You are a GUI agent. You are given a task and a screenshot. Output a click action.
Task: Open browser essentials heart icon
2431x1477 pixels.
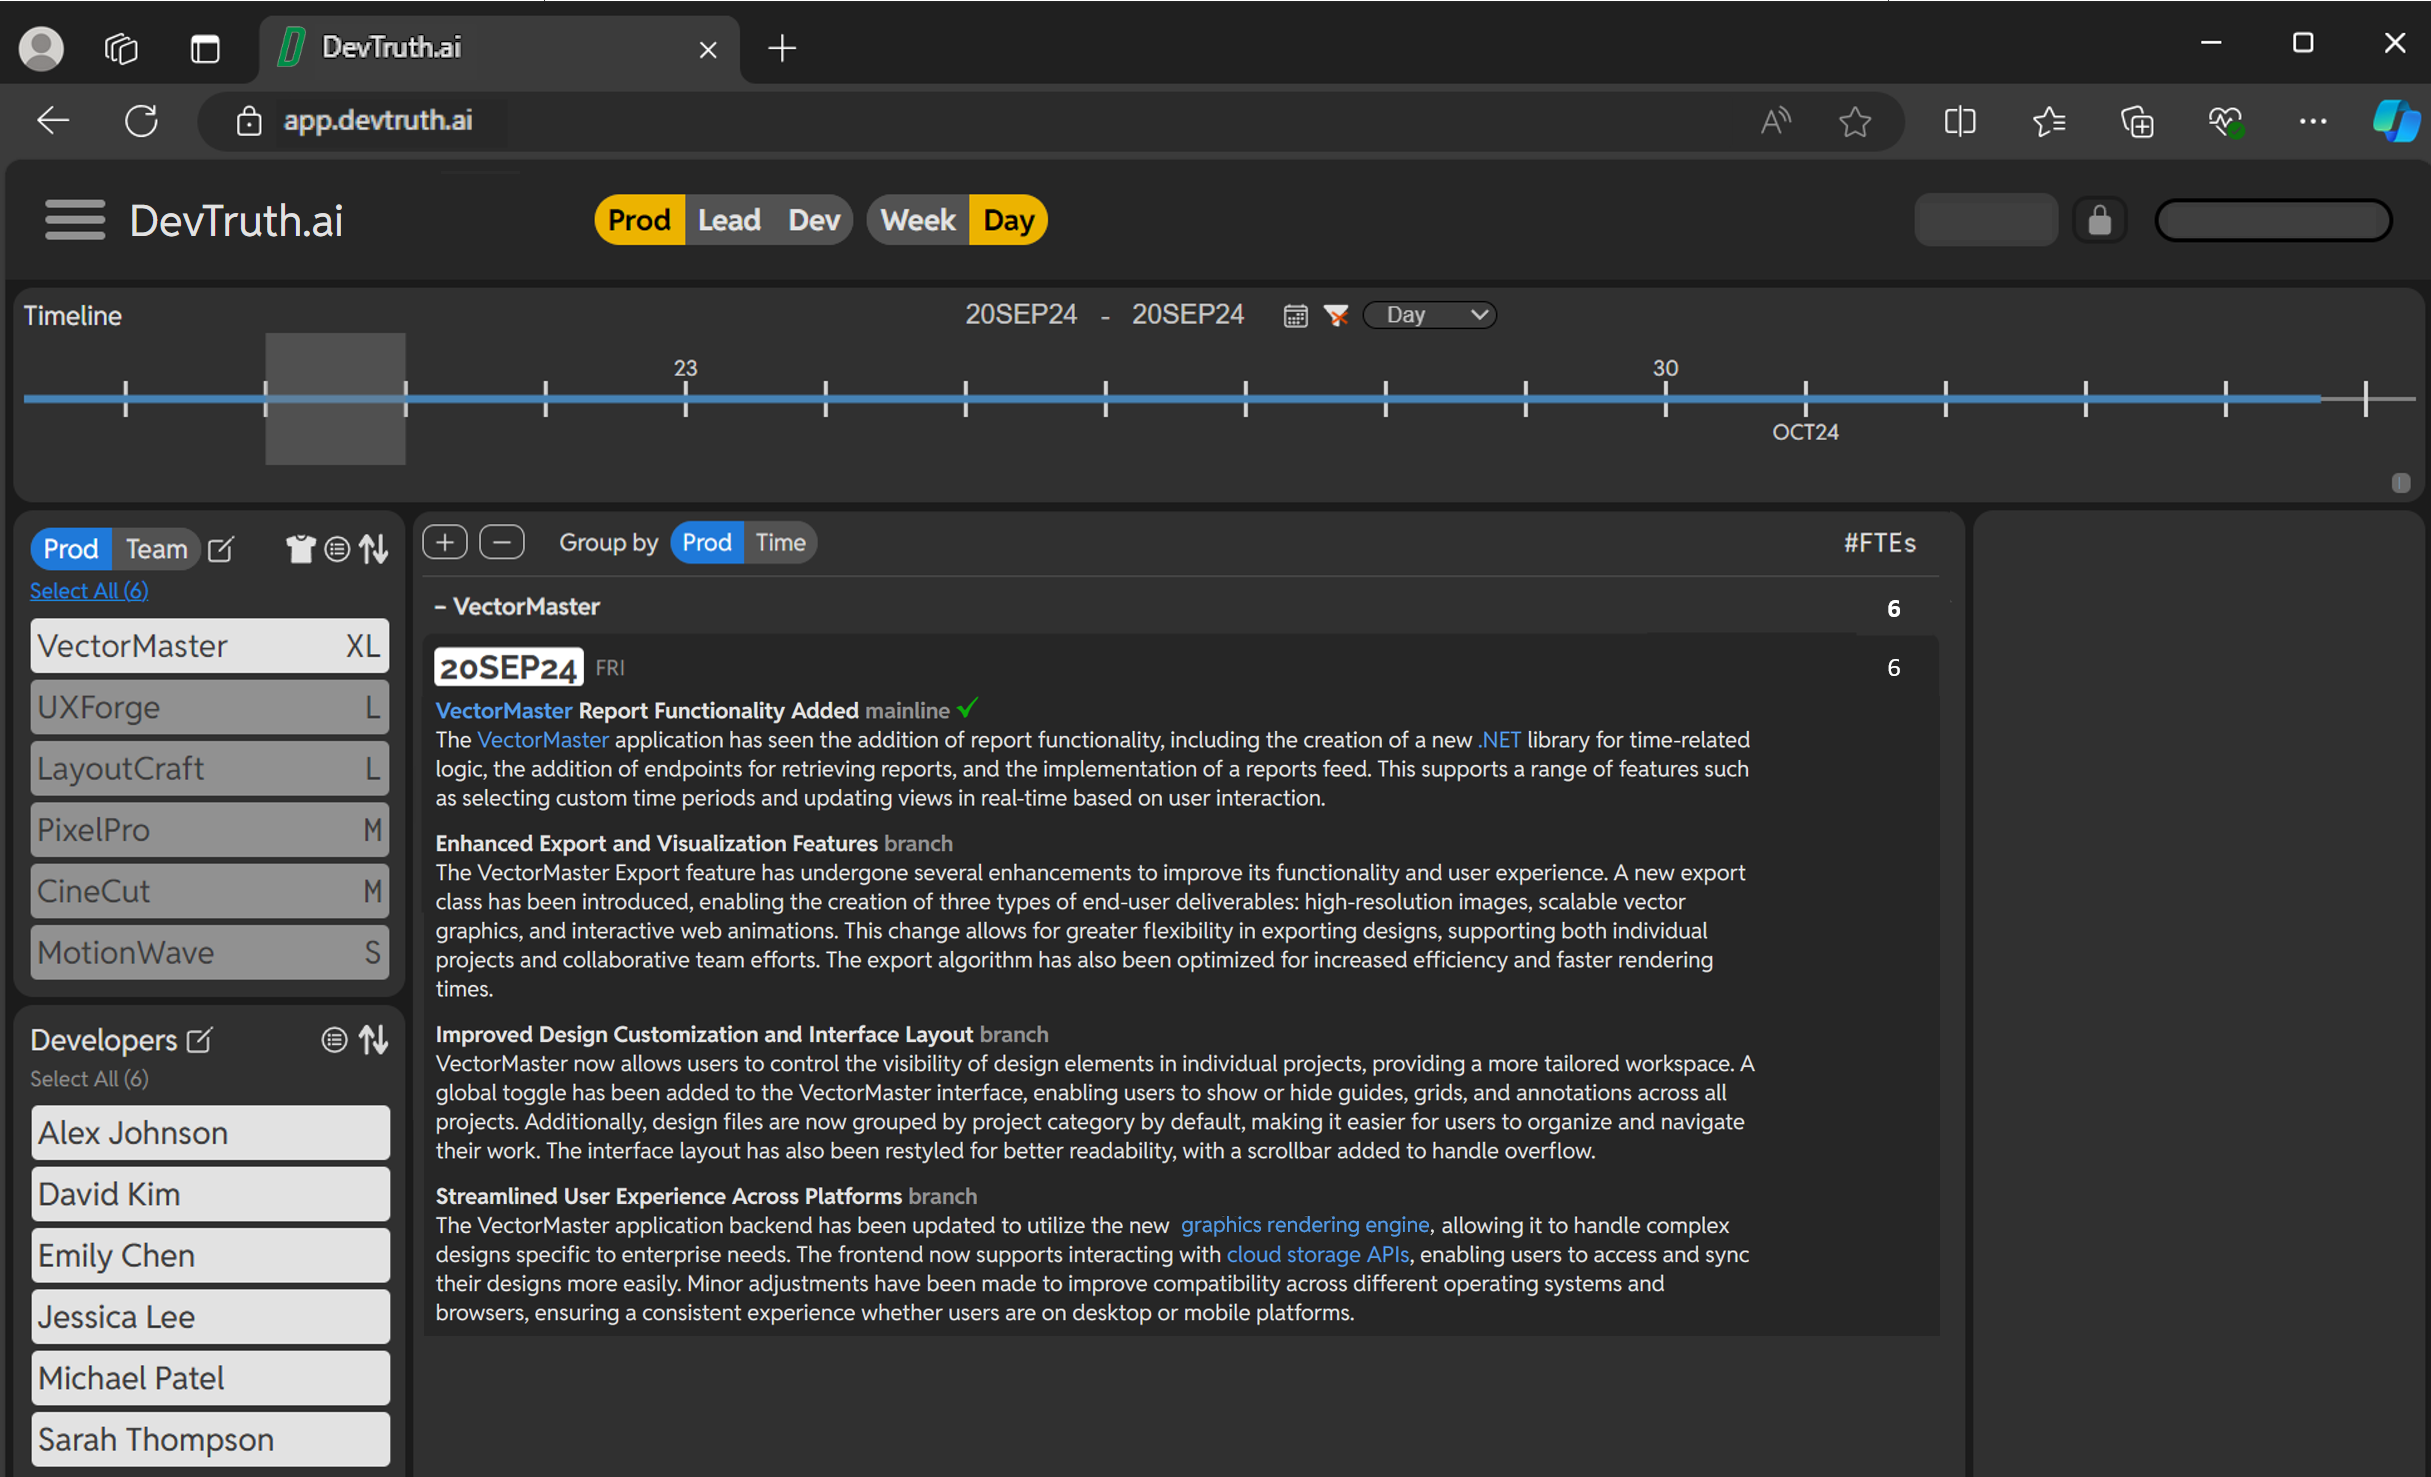click(x=2225, y=121)
